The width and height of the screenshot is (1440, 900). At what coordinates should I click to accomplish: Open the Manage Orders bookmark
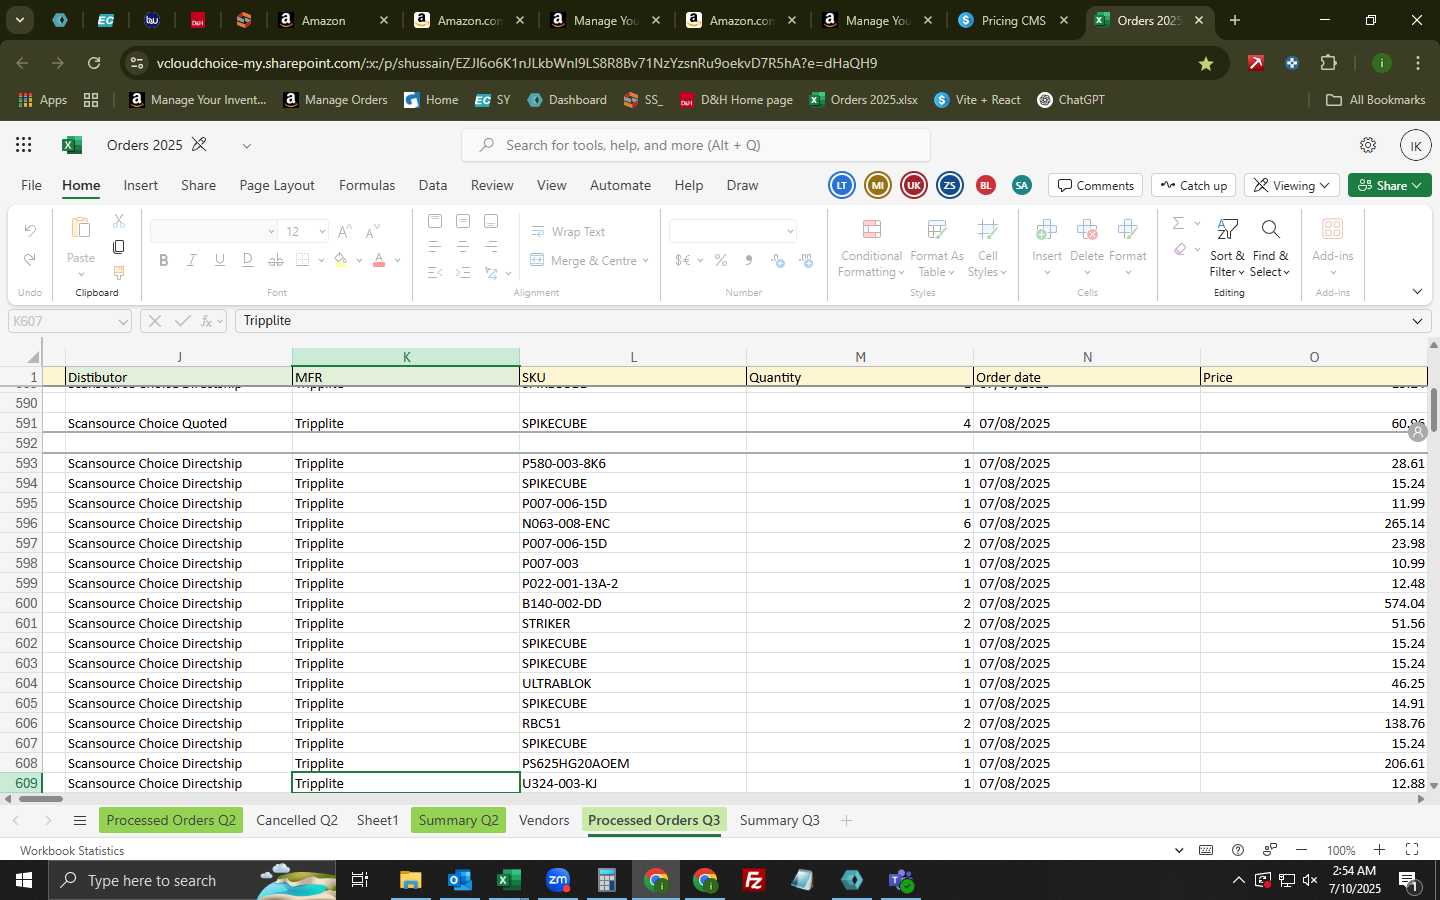point(335,100)
